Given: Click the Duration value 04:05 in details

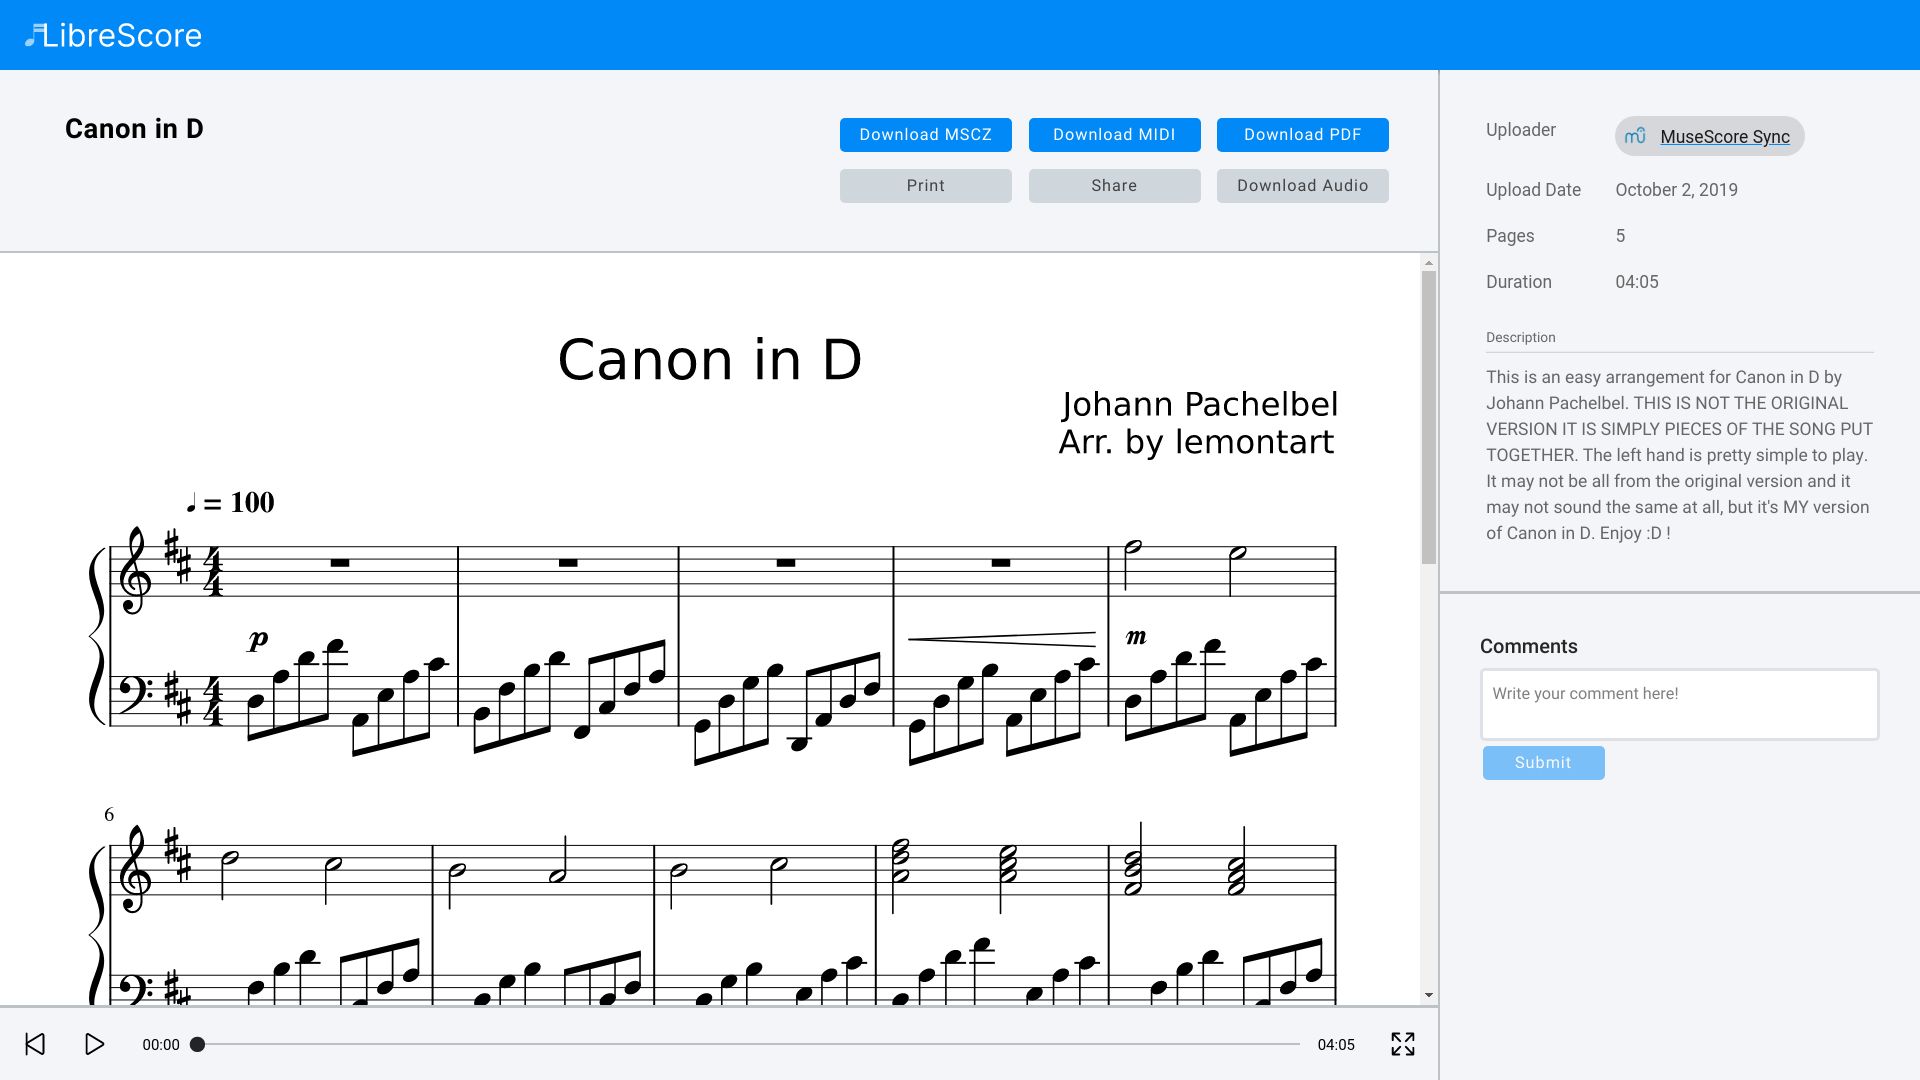Looking at the screenshot, I should pos(1636,282).
